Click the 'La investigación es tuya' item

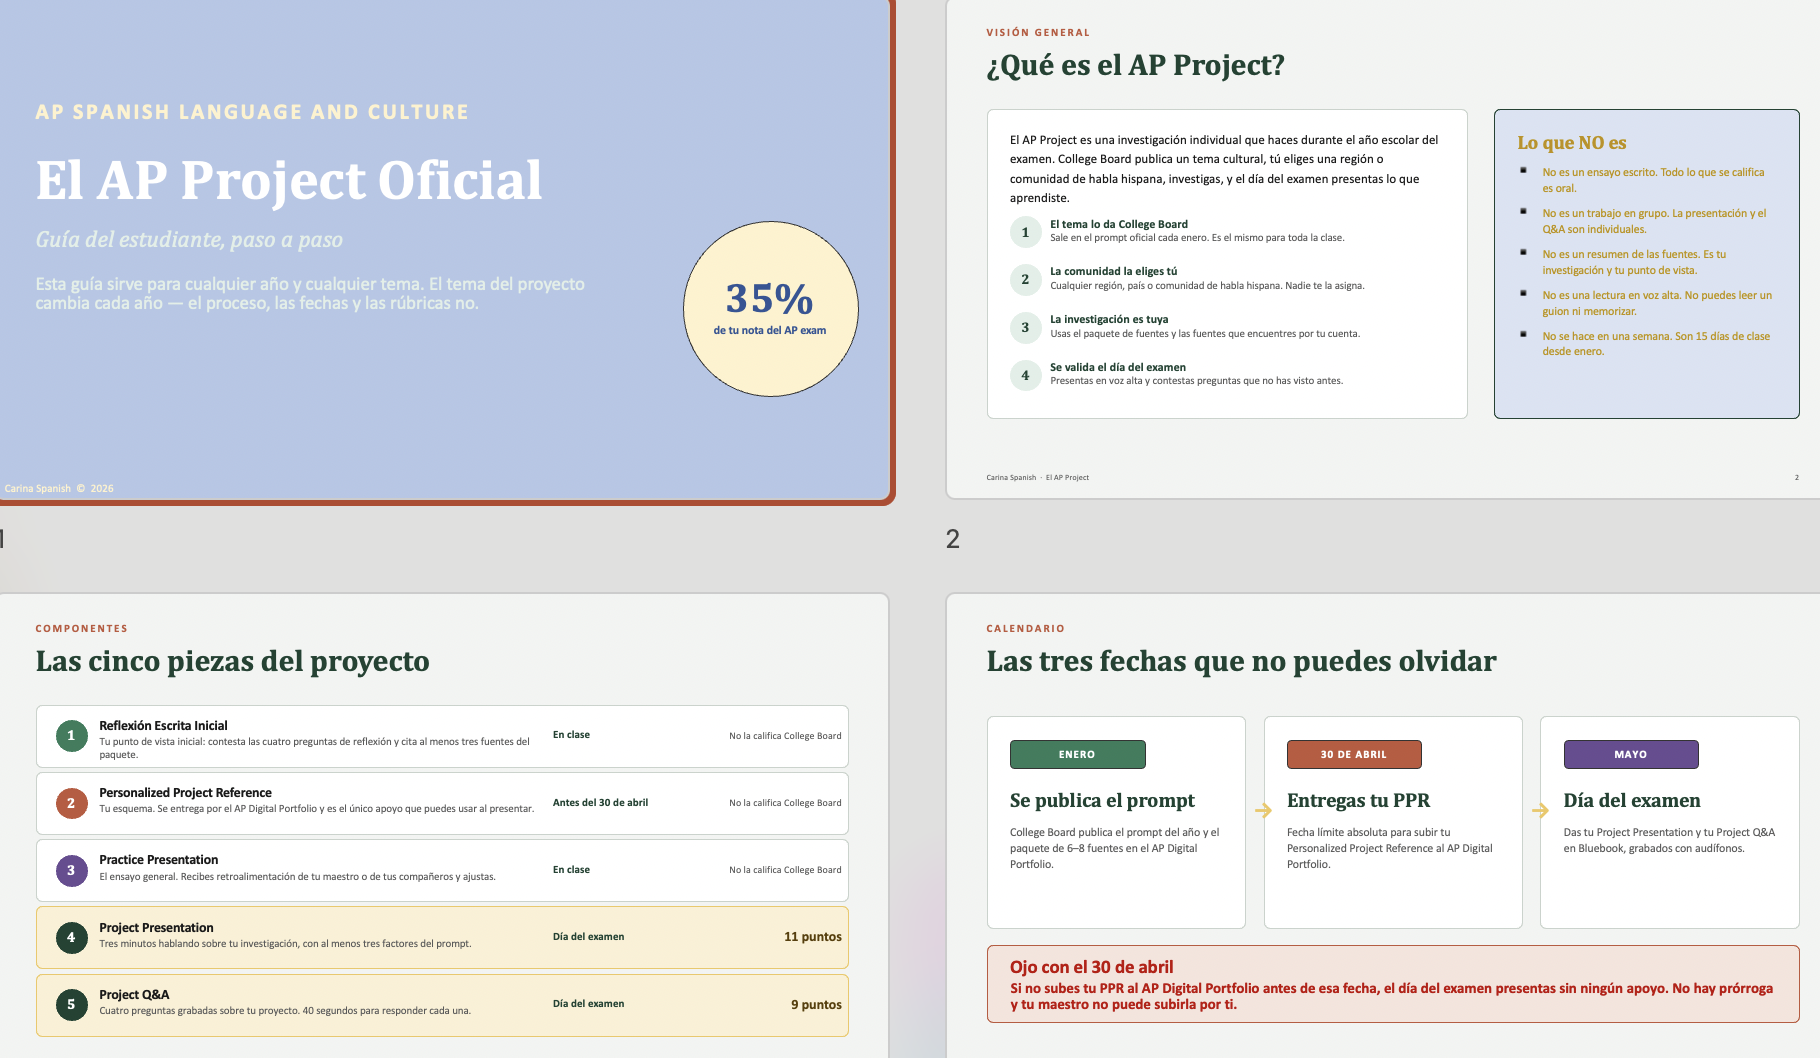point(1109,319)
